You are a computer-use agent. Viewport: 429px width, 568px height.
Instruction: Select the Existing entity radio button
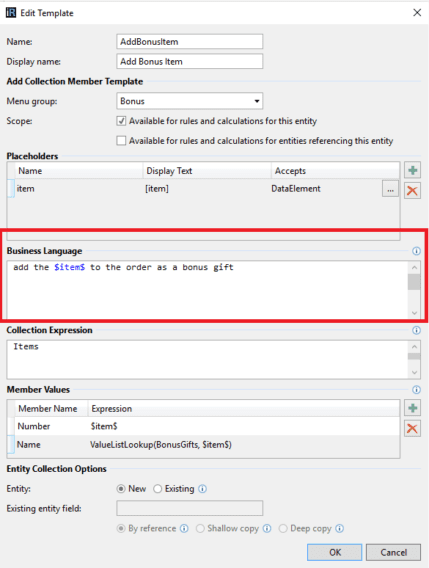coord(157,489)
